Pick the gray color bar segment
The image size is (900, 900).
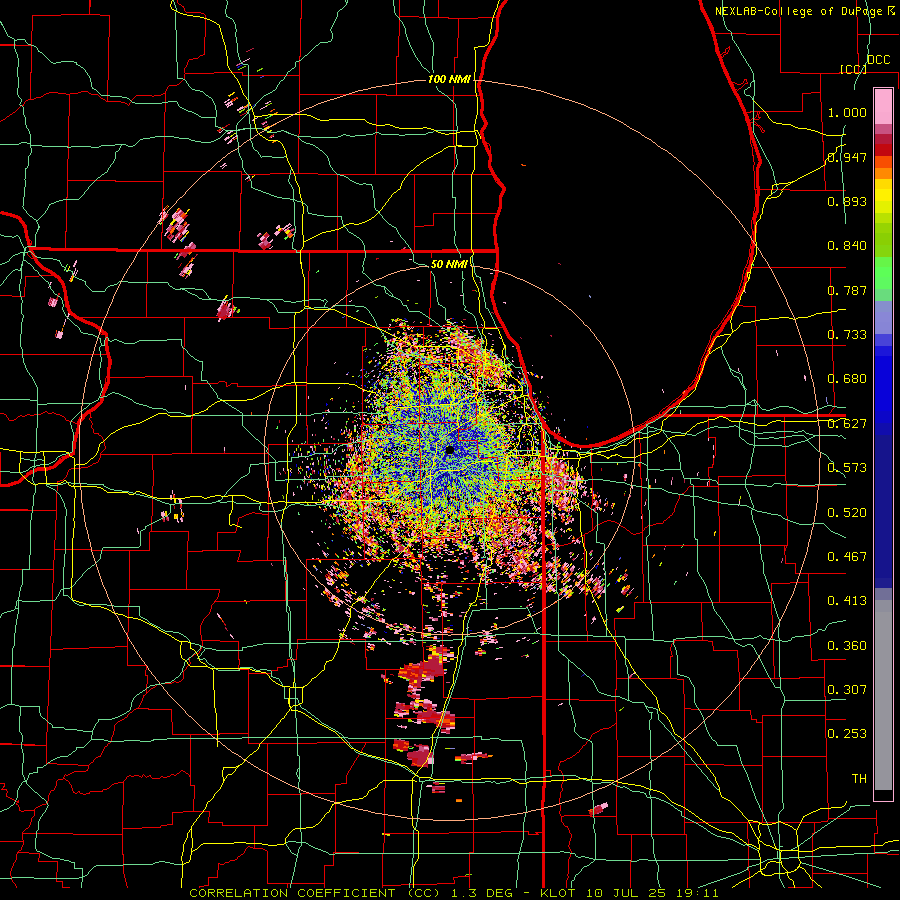tap(883, 695)
